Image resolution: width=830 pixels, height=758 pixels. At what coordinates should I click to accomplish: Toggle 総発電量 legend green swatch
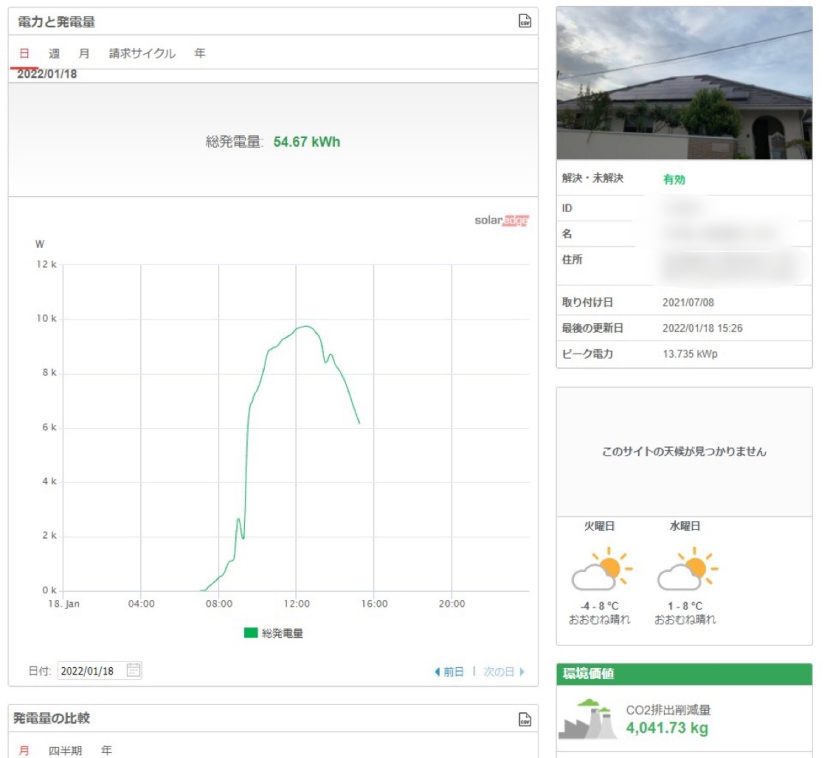(x=250, y=633)
